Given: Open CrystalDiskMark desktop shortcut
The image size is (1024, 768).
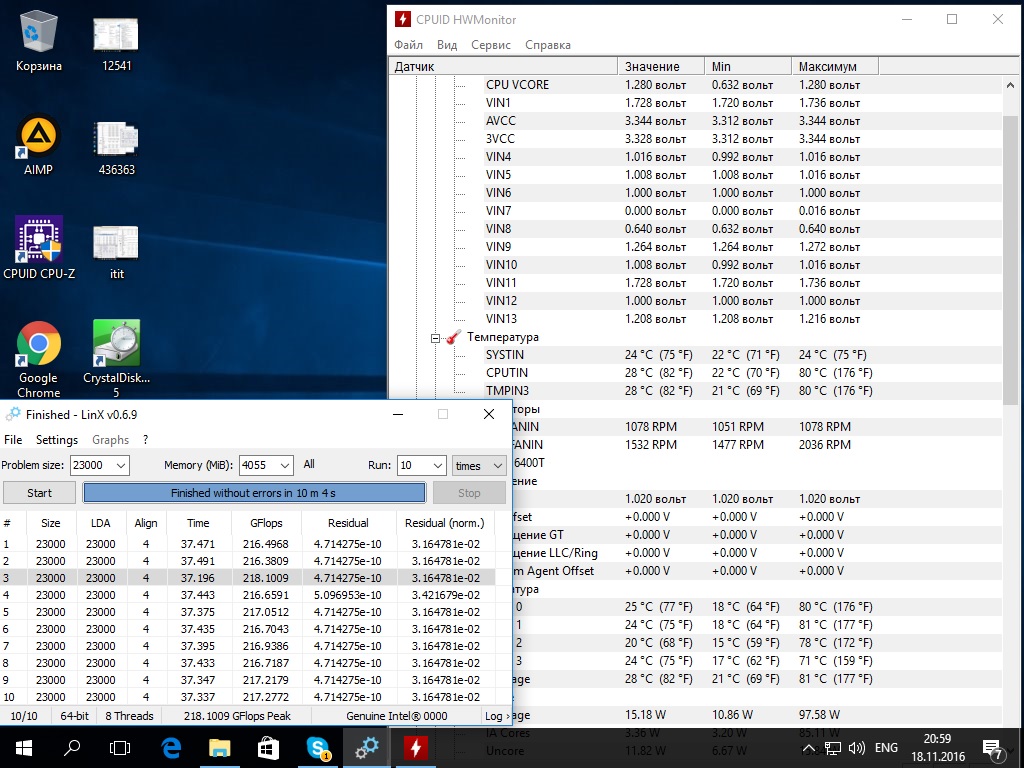Looking at the screenshot, I should tap(116, 359).
